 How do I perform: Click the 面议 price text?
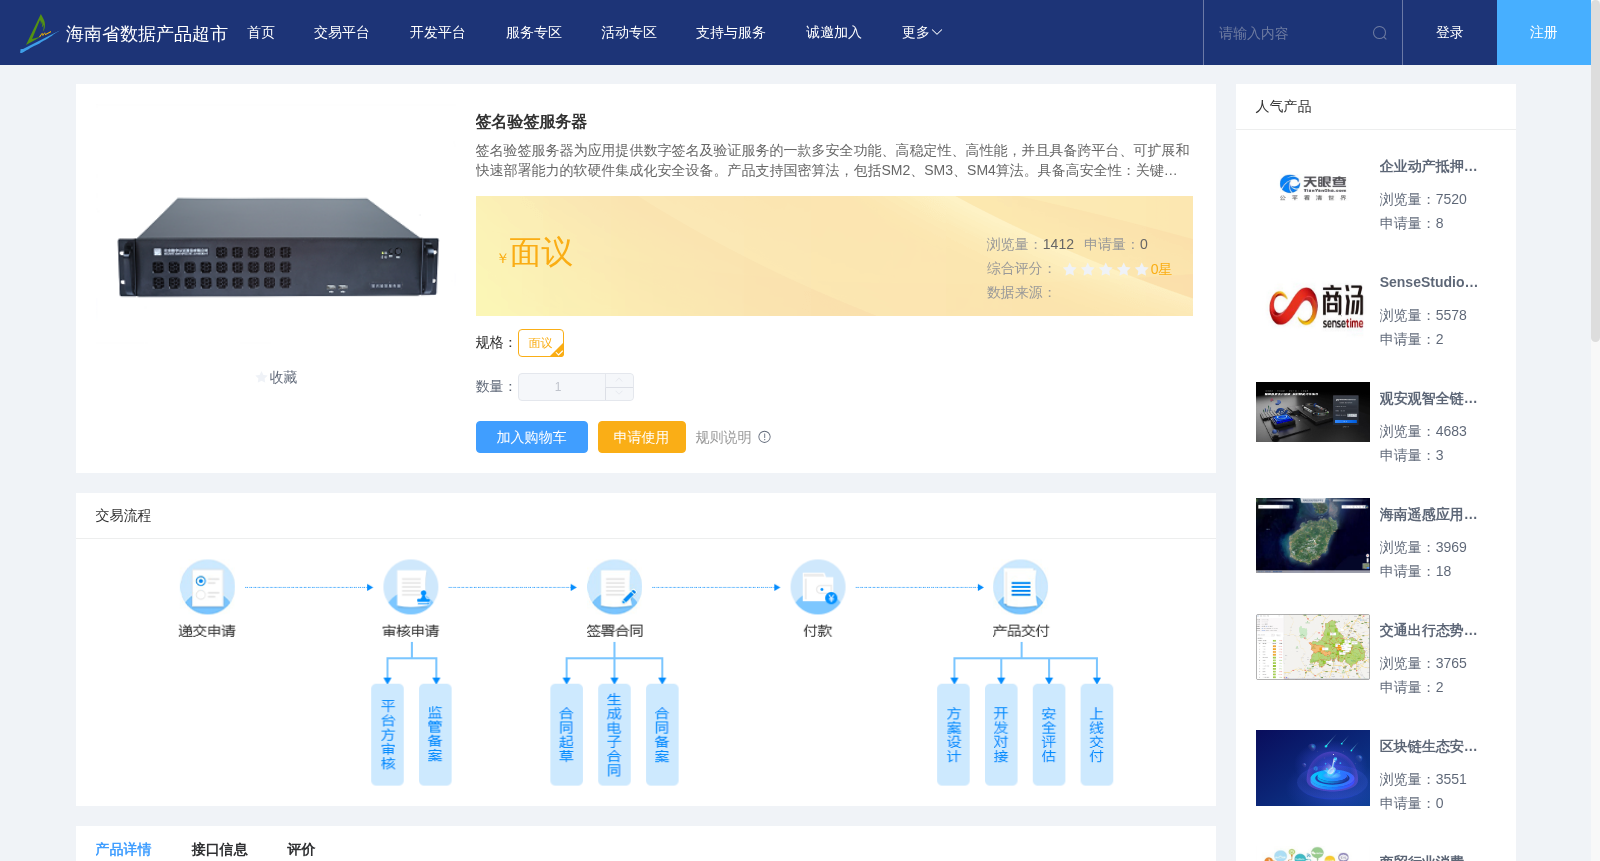point(541,253)
